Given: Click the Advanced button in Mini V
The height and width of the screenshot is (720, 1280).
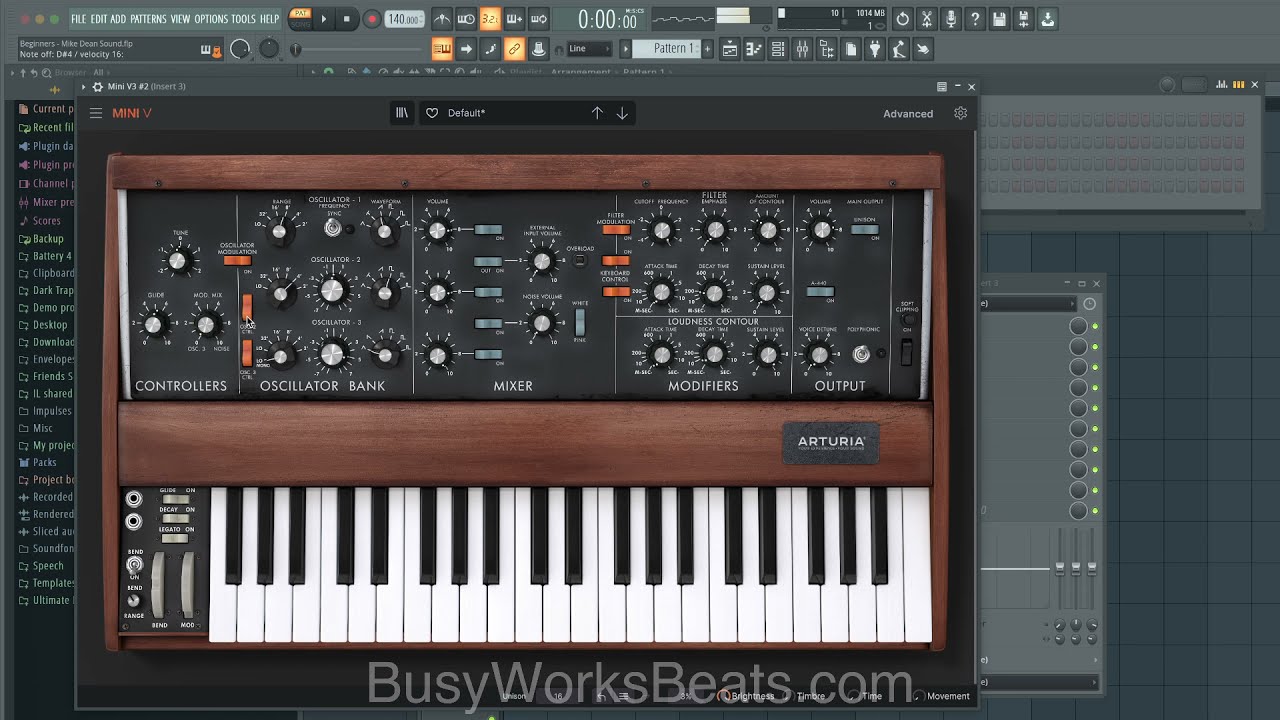Looking at the screenshot, I should coord(908,114).
